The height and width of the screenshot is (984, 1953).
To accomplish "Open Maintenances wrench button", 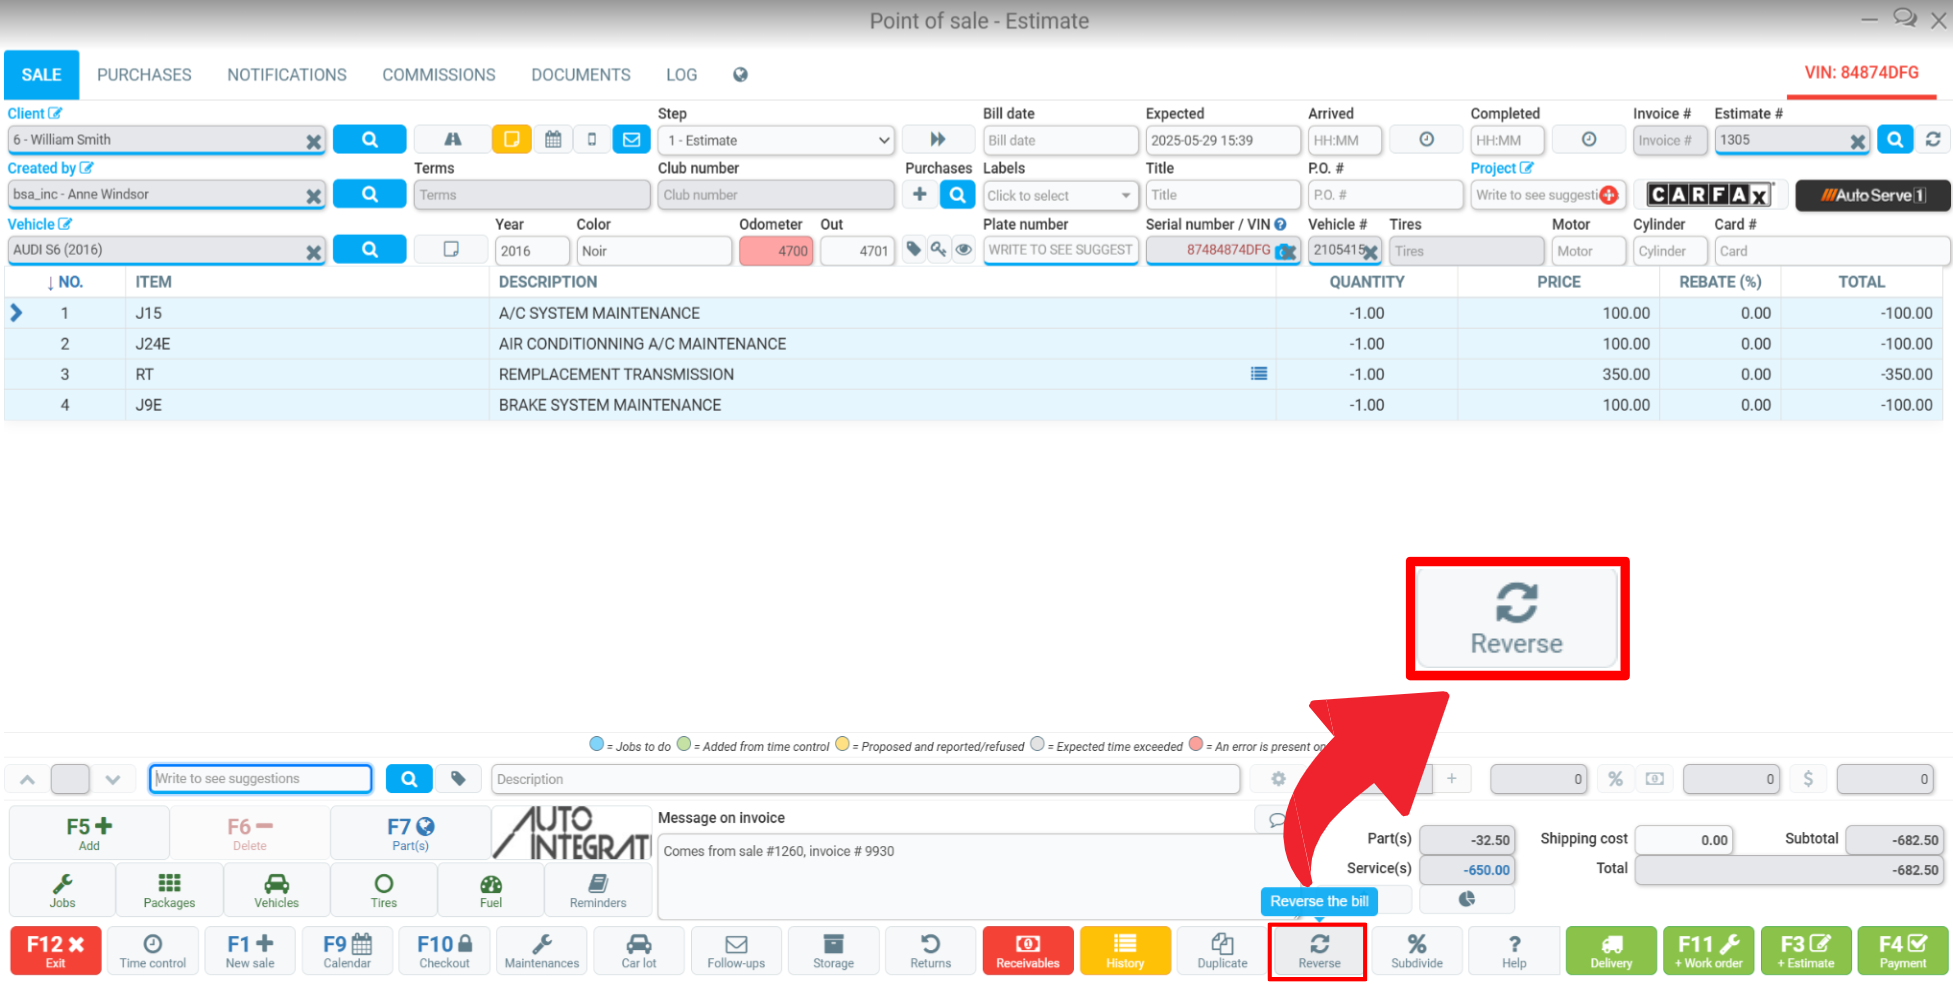I will pyautogui.click(x=541, y=951).
